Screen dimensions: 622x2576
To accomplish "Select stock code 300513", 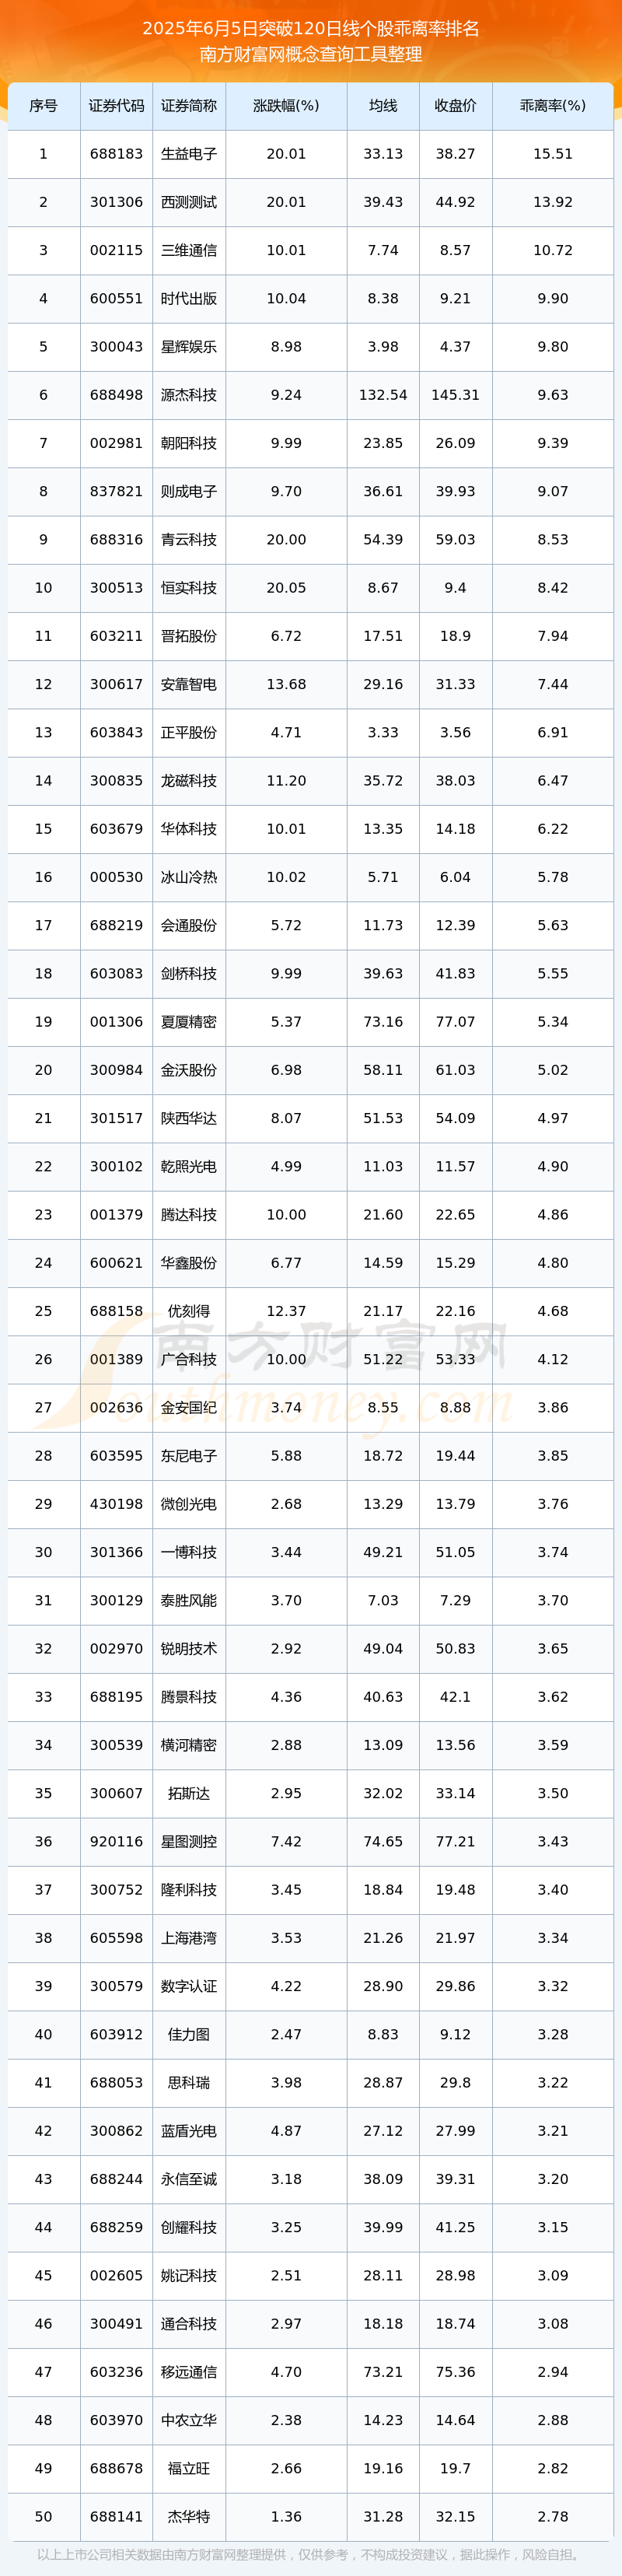I will (116, 588).
